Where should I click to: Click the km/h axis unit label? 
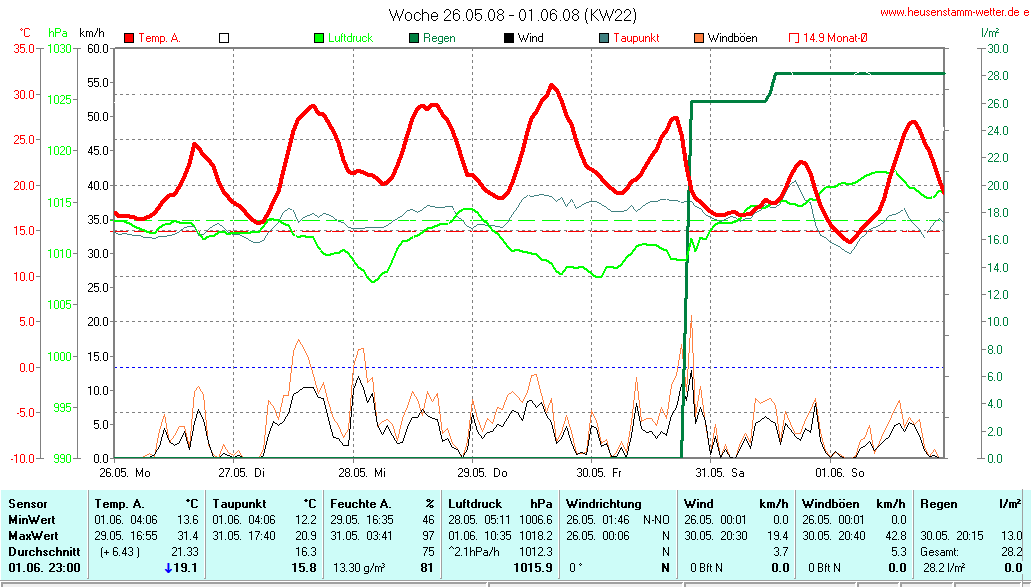pos(91,33)
